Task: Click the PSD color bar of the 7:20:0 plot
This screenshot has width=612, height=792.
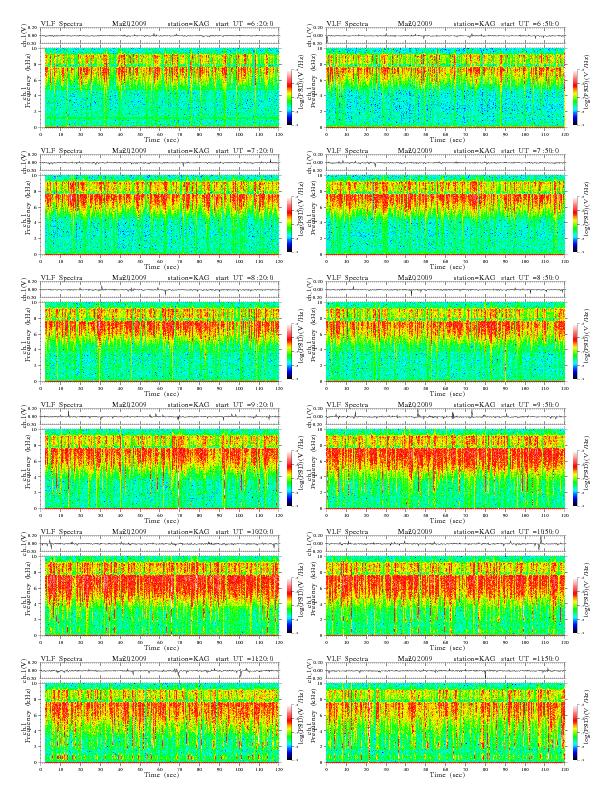Action: [x=289, y=224]
